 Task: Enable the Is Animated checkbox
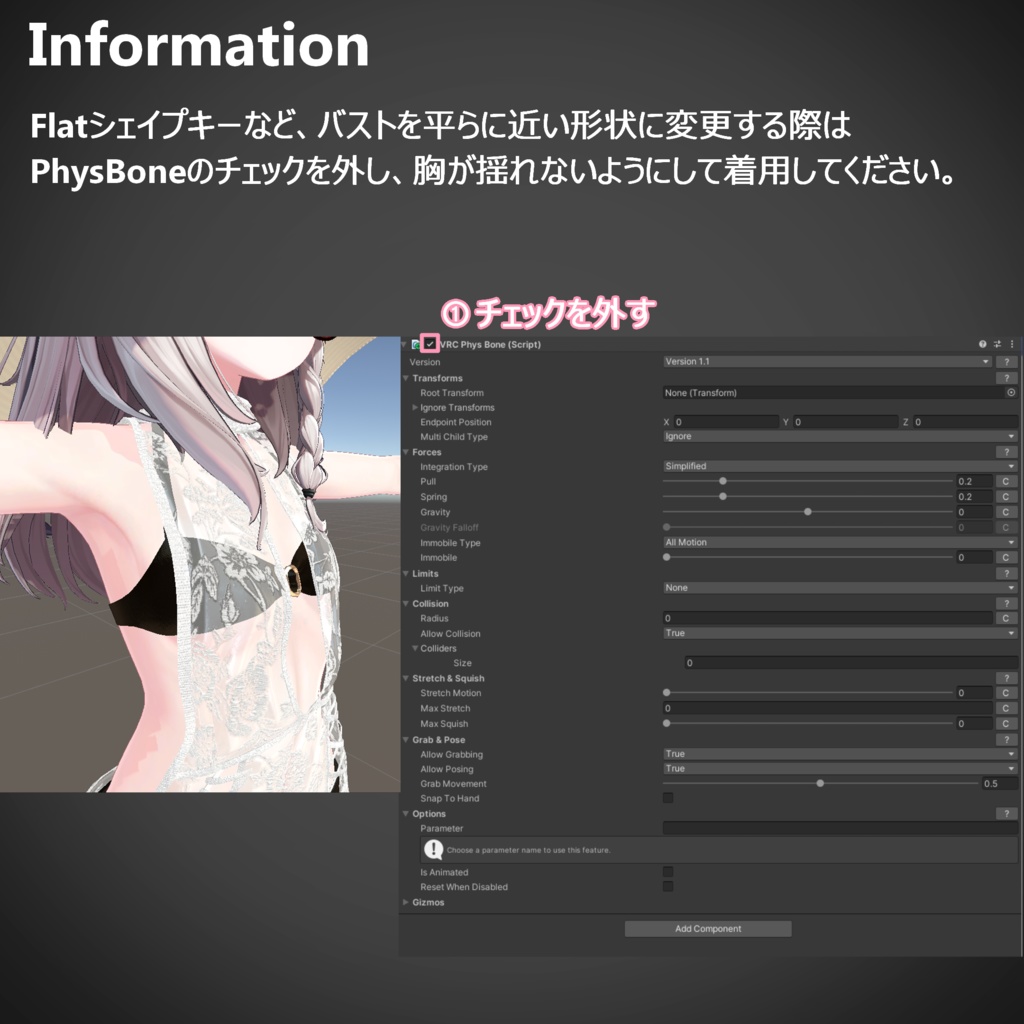click(x=667, y=871)
